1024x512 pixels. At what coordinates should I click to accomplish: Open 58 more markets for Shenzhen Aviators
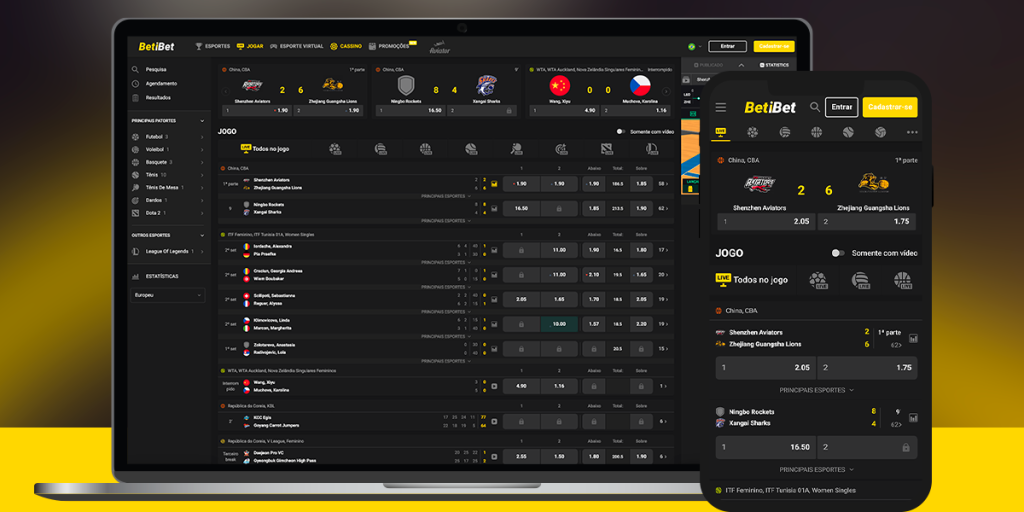(x=663, y=184)
